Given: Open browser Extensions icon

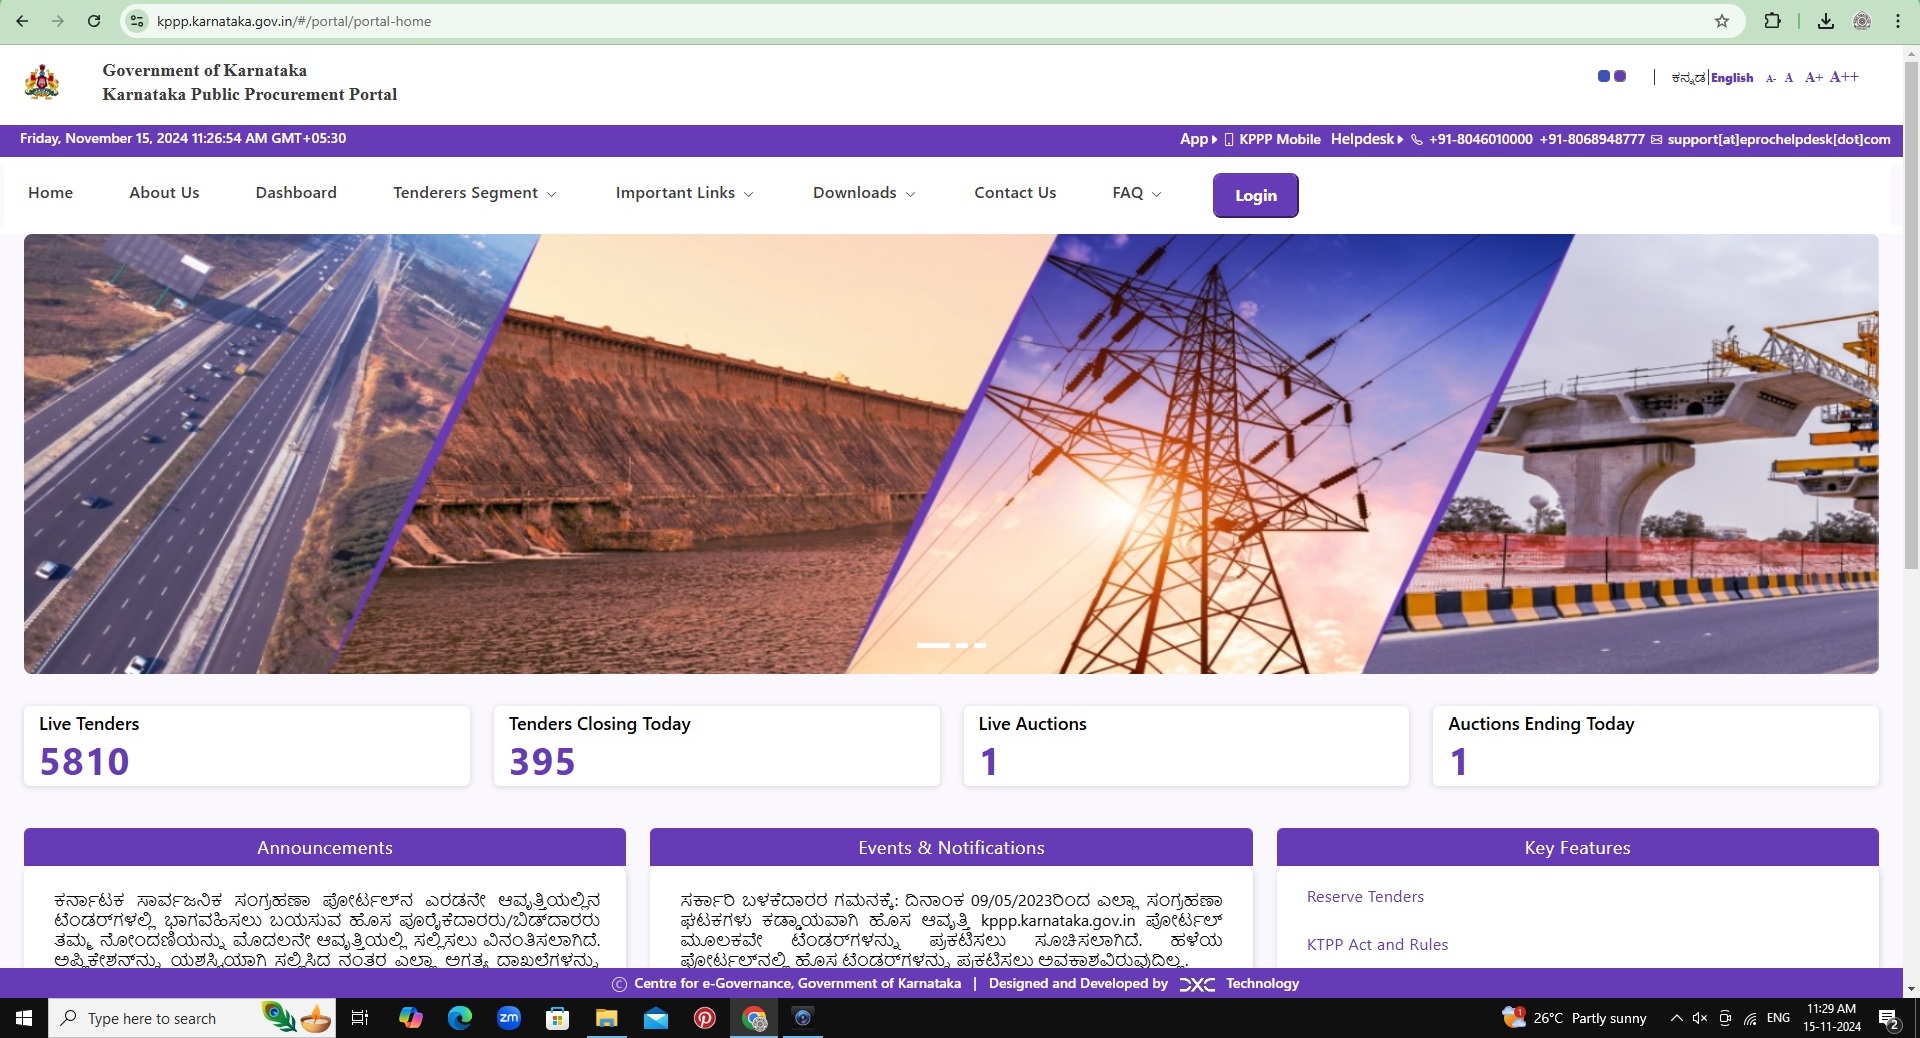Looking at the screenshot, I should coord(1772,20).
